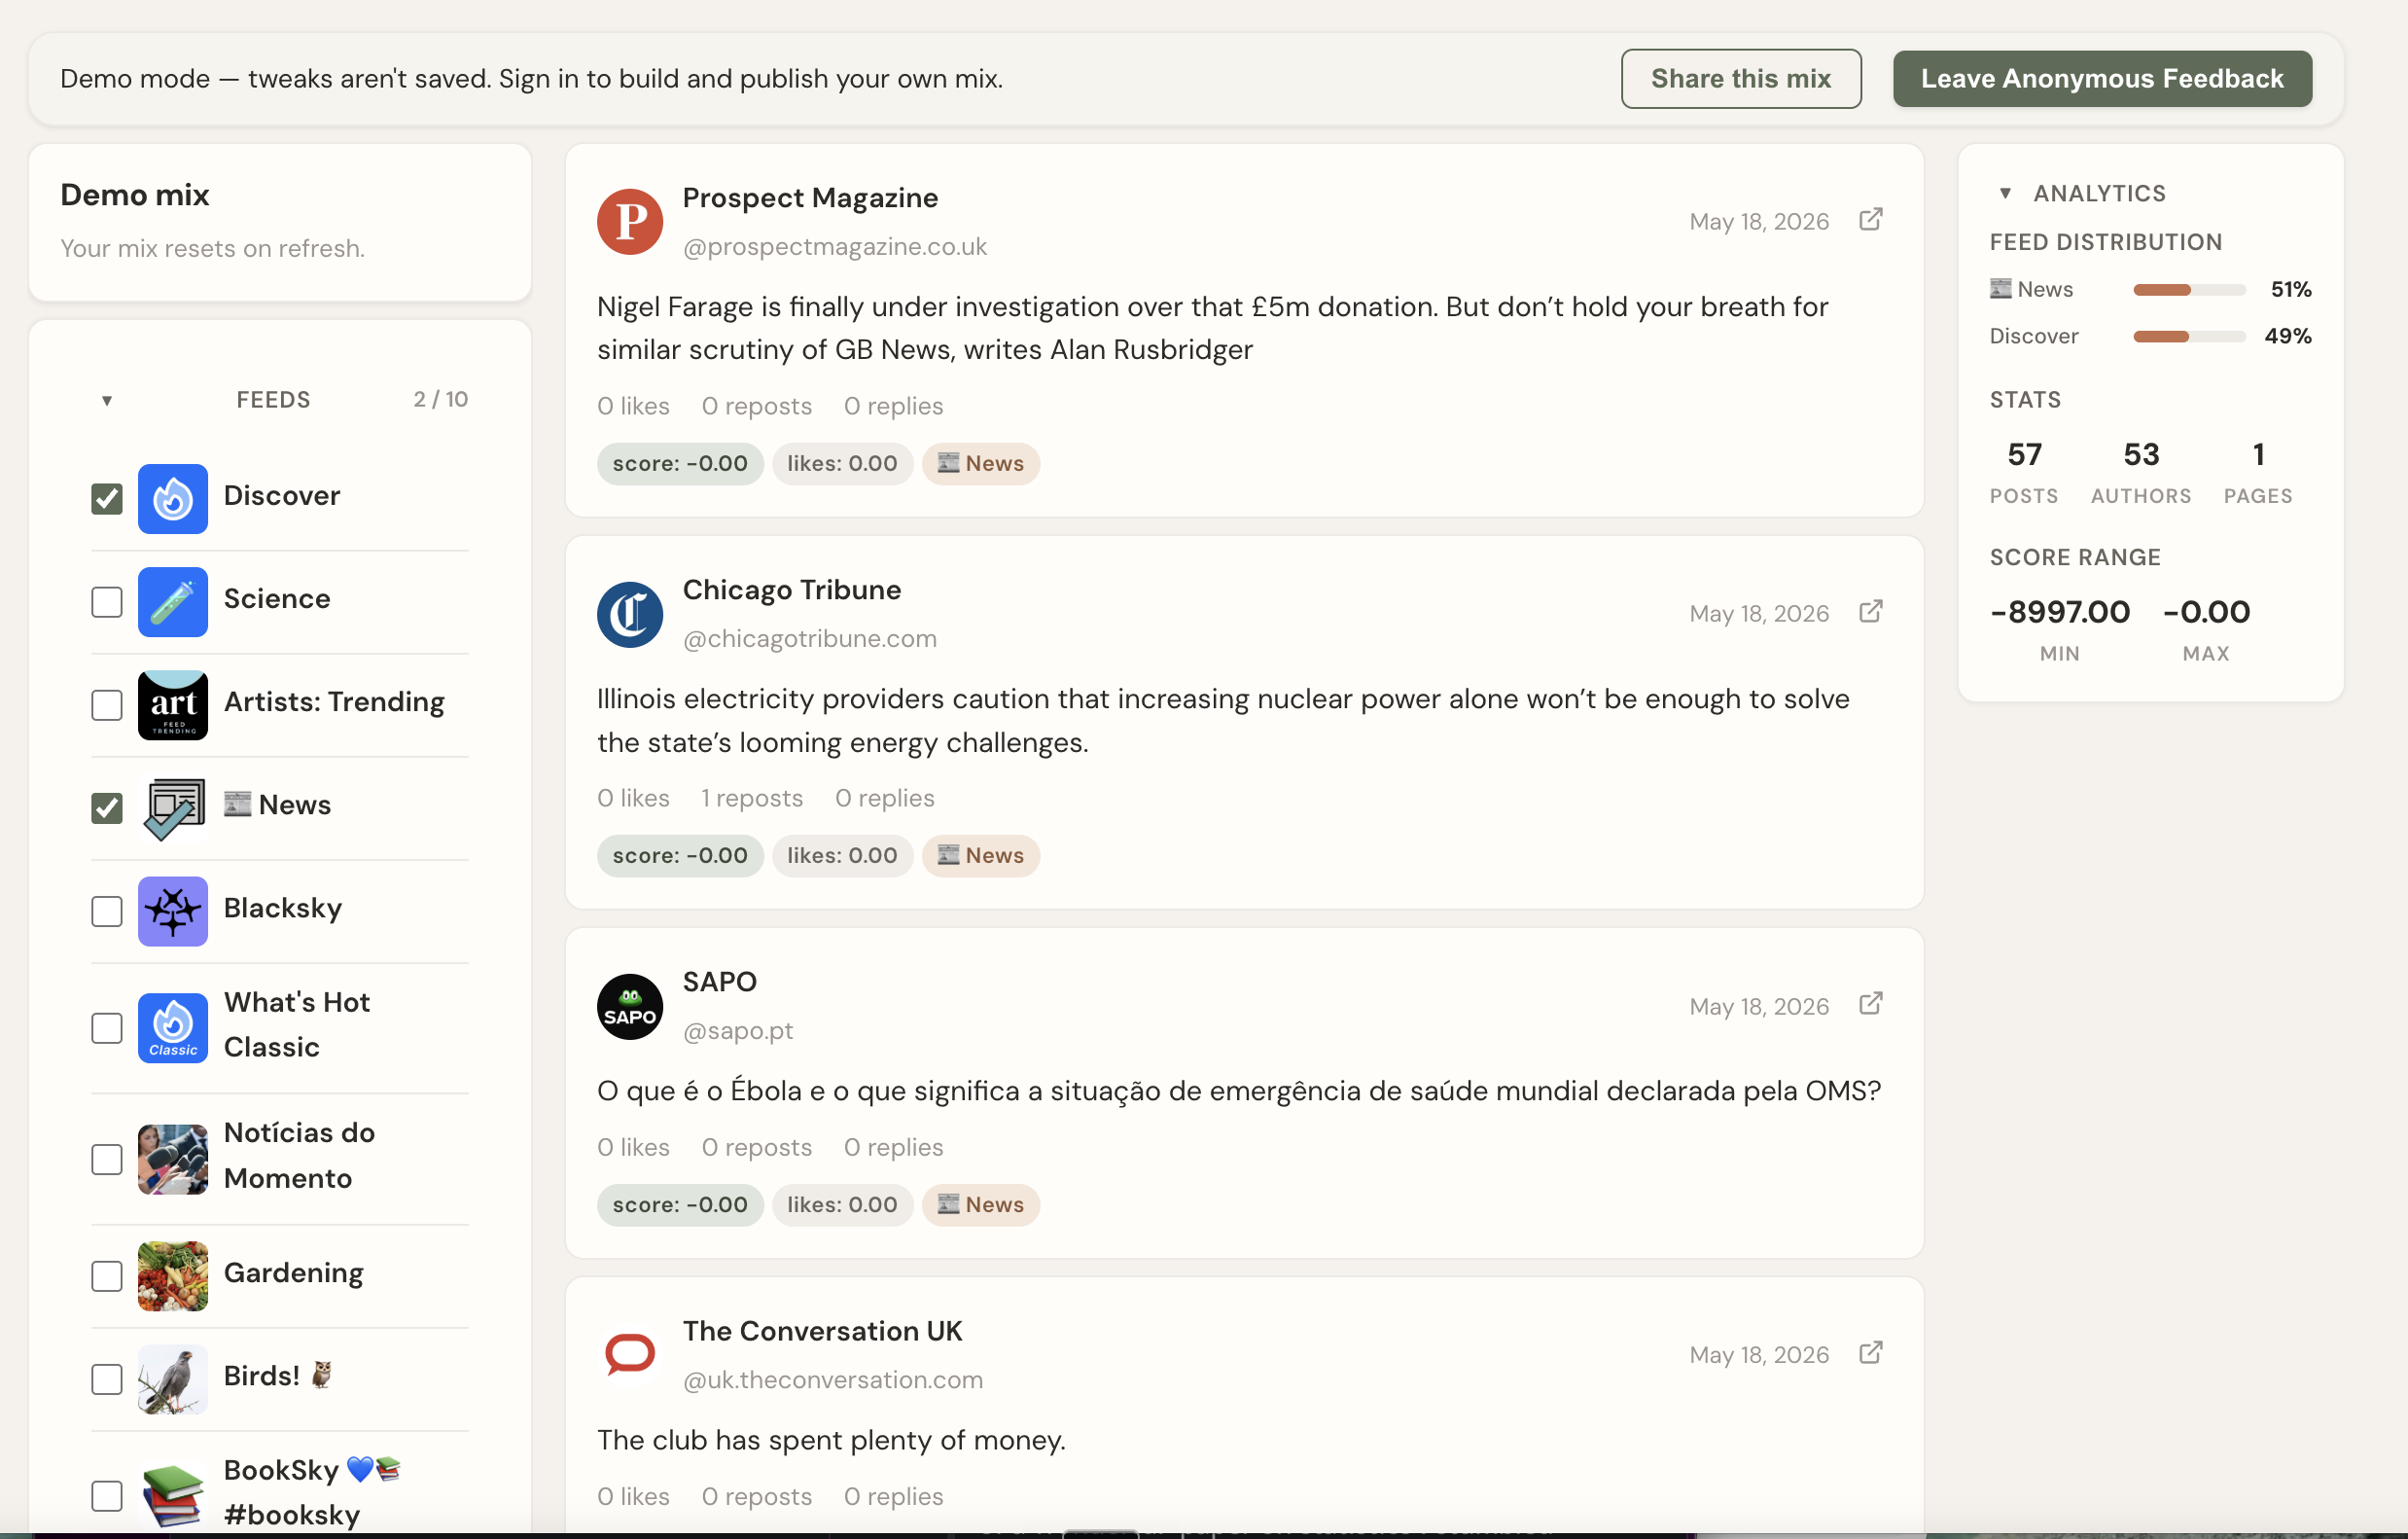Click the Gardening feed label

coord(294,1272)
